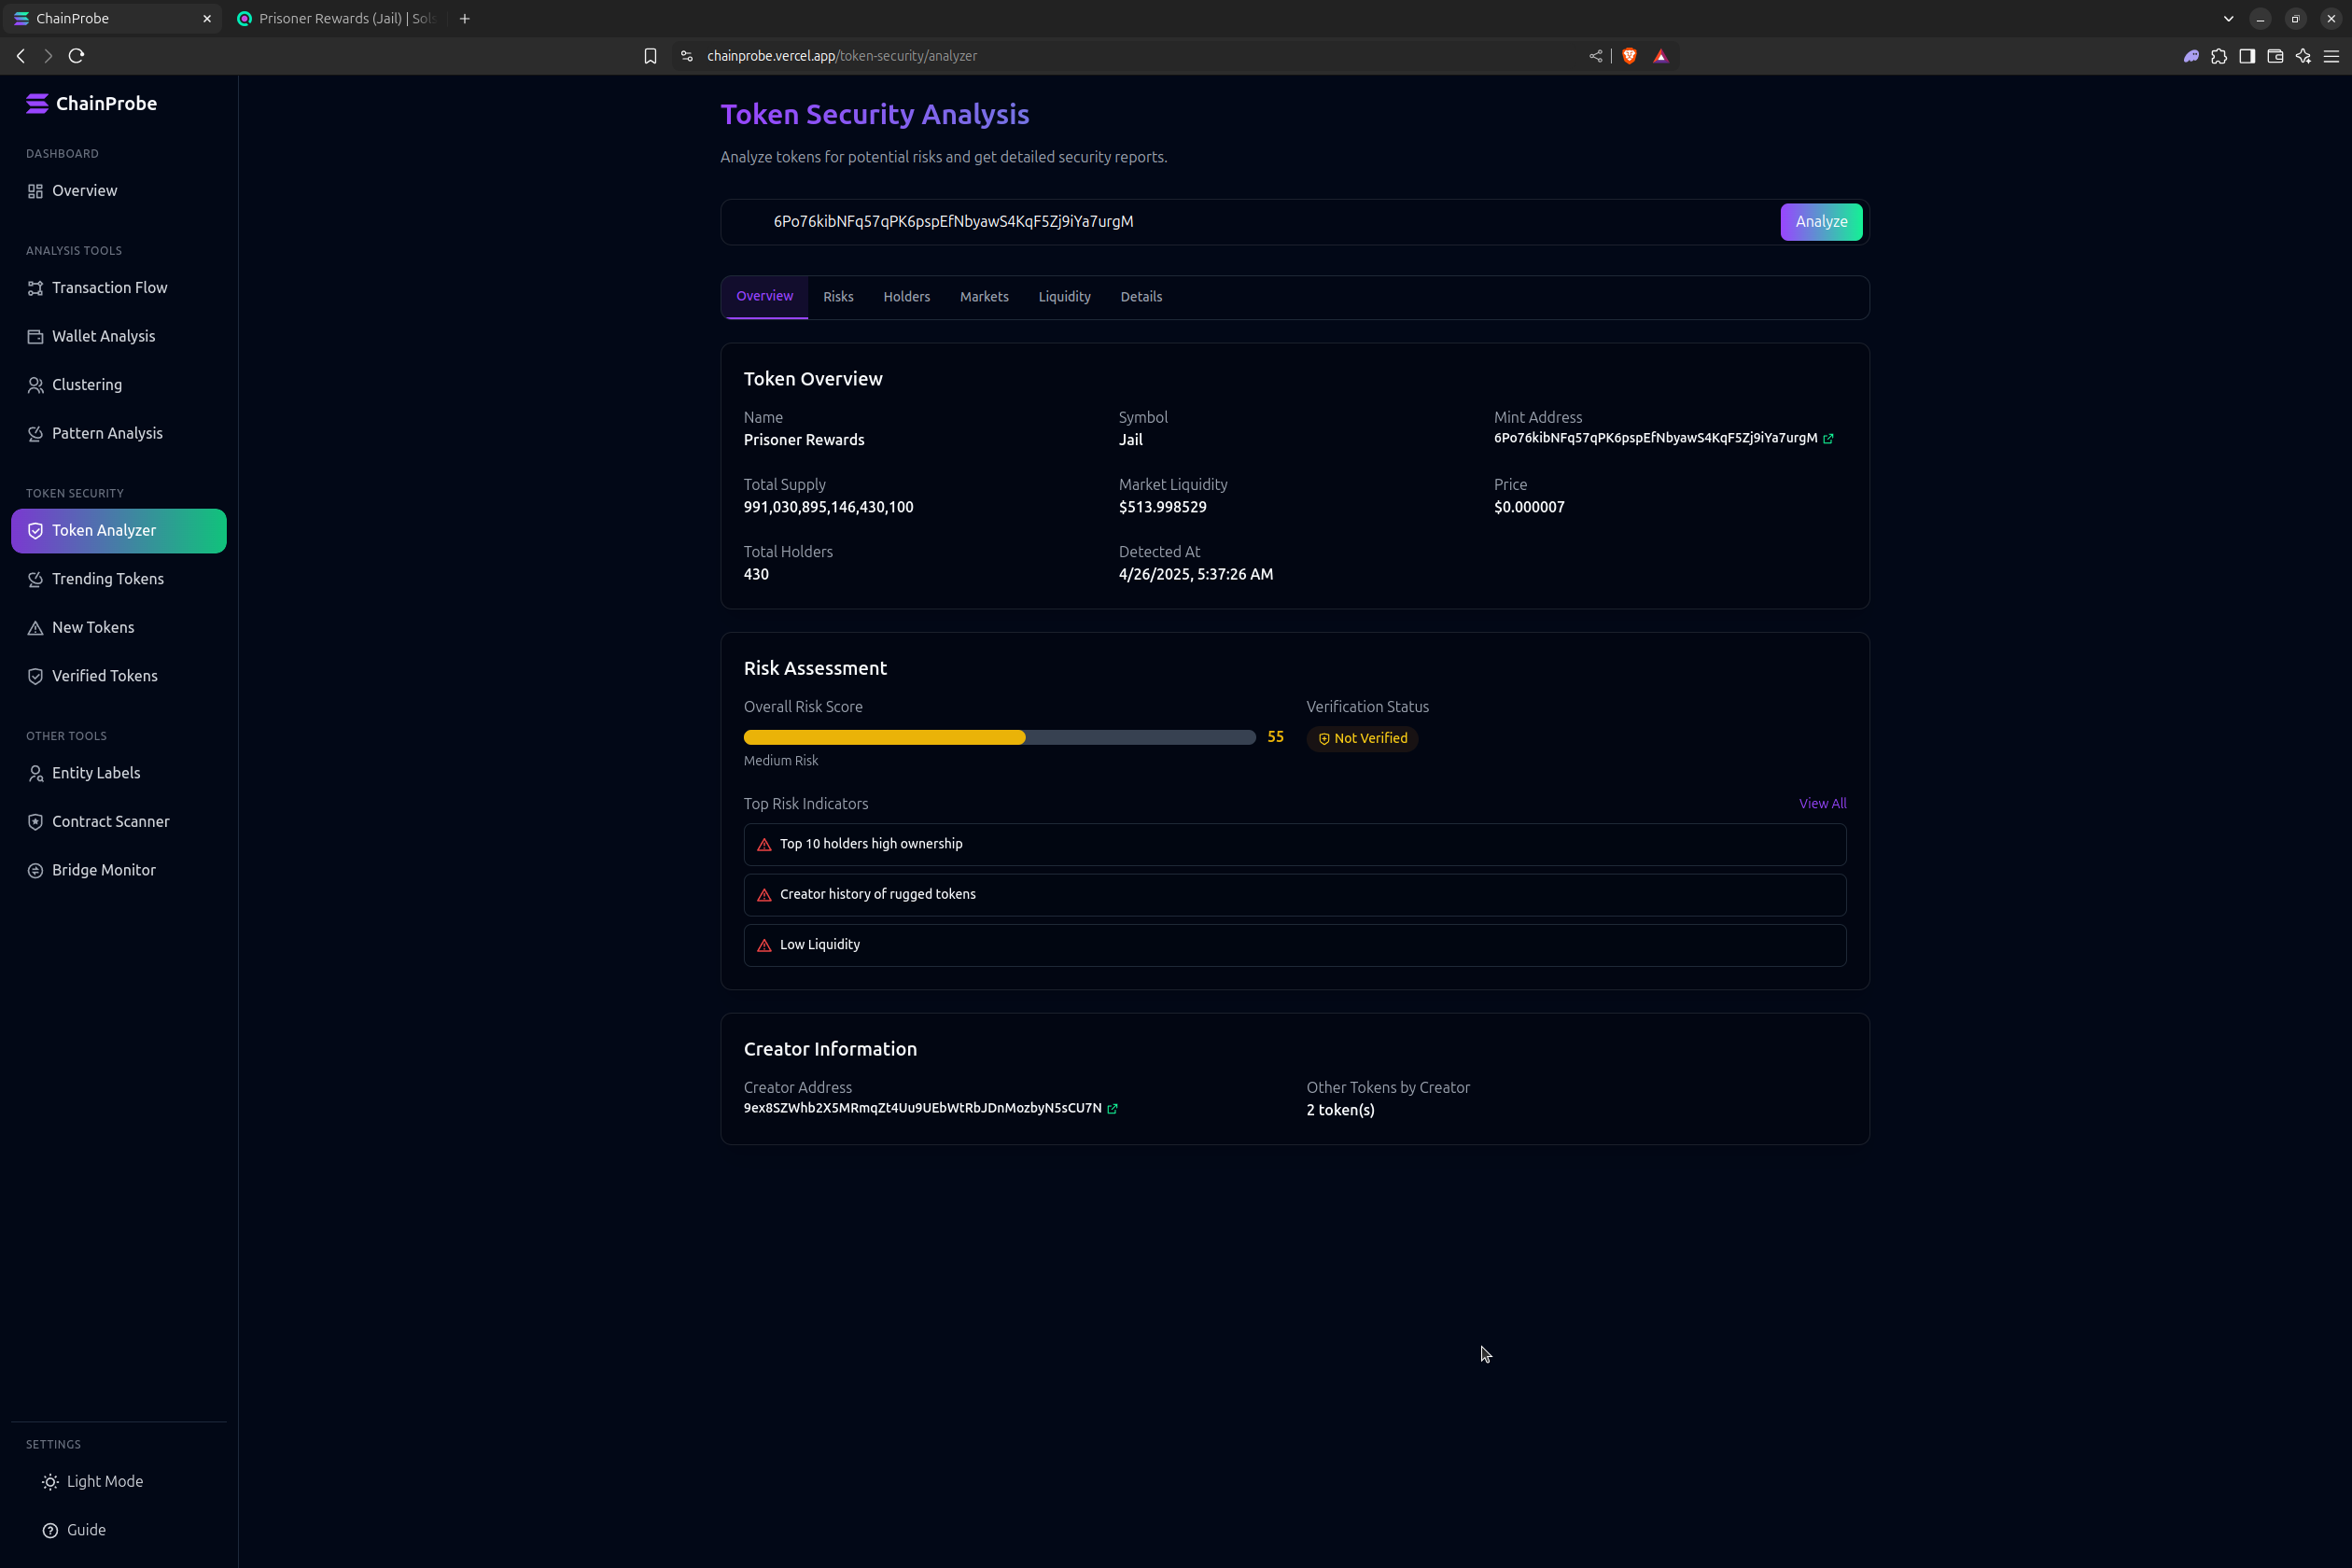Click the Brave Shields lion icon

point(1629,56)
